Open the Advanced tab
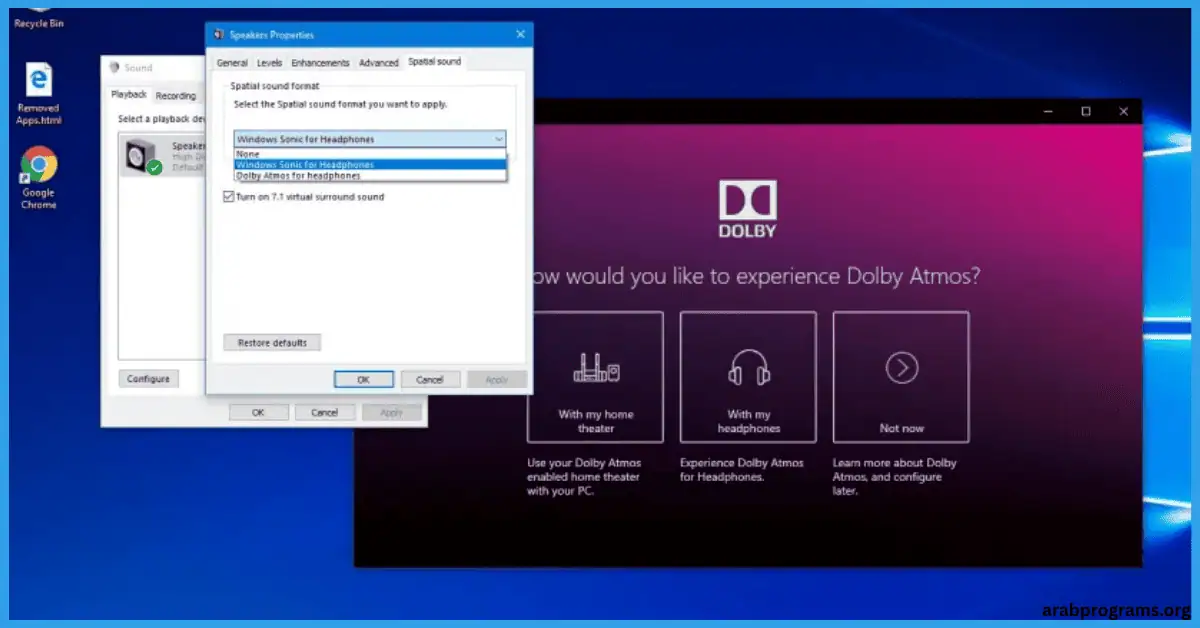 click(x=378, y=63)
